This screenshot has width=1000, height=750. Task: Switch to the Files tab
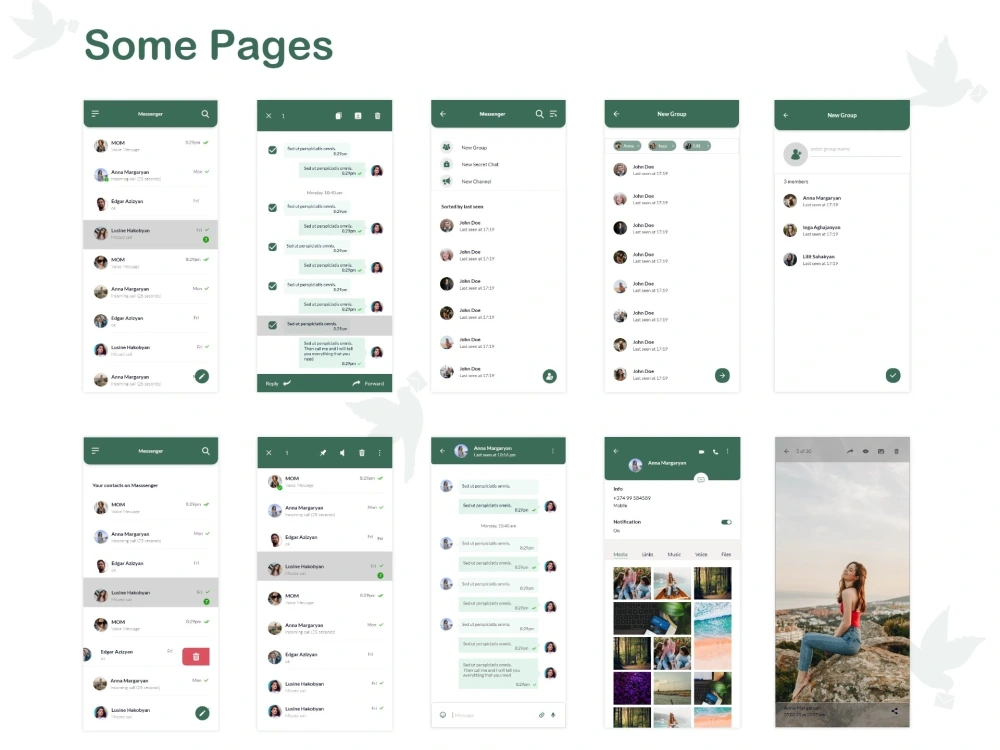(726, 555)
